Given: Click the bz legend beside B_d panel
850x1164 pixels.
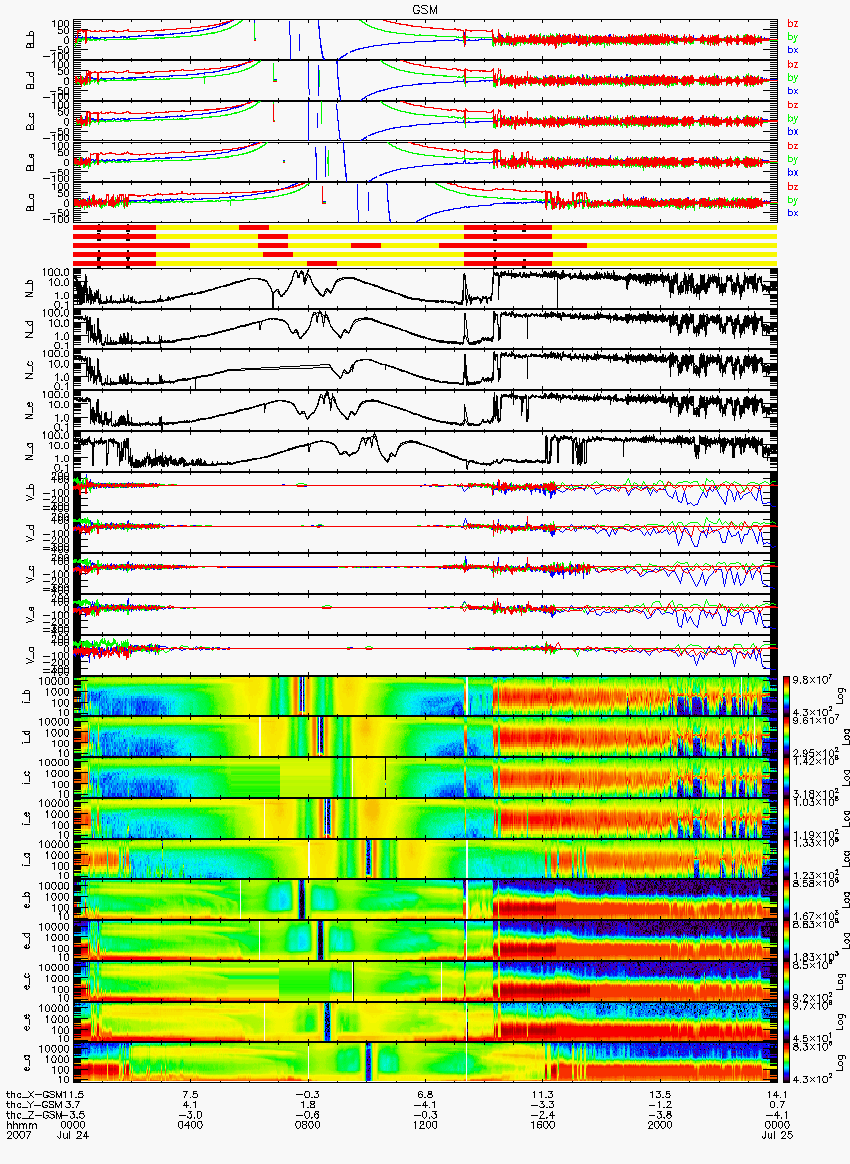Looking at the screenshot, I should [793, 65].
